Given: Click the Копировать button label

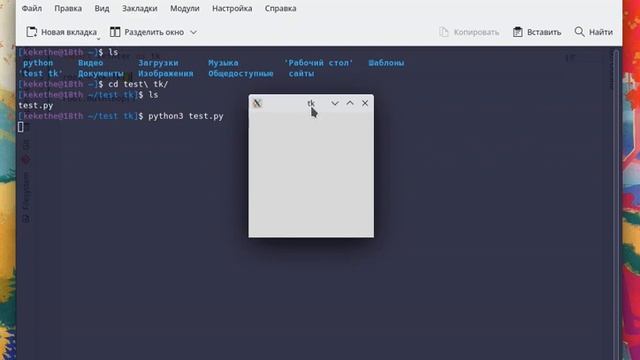Looking at the screenshot, I should pos(476,32).
